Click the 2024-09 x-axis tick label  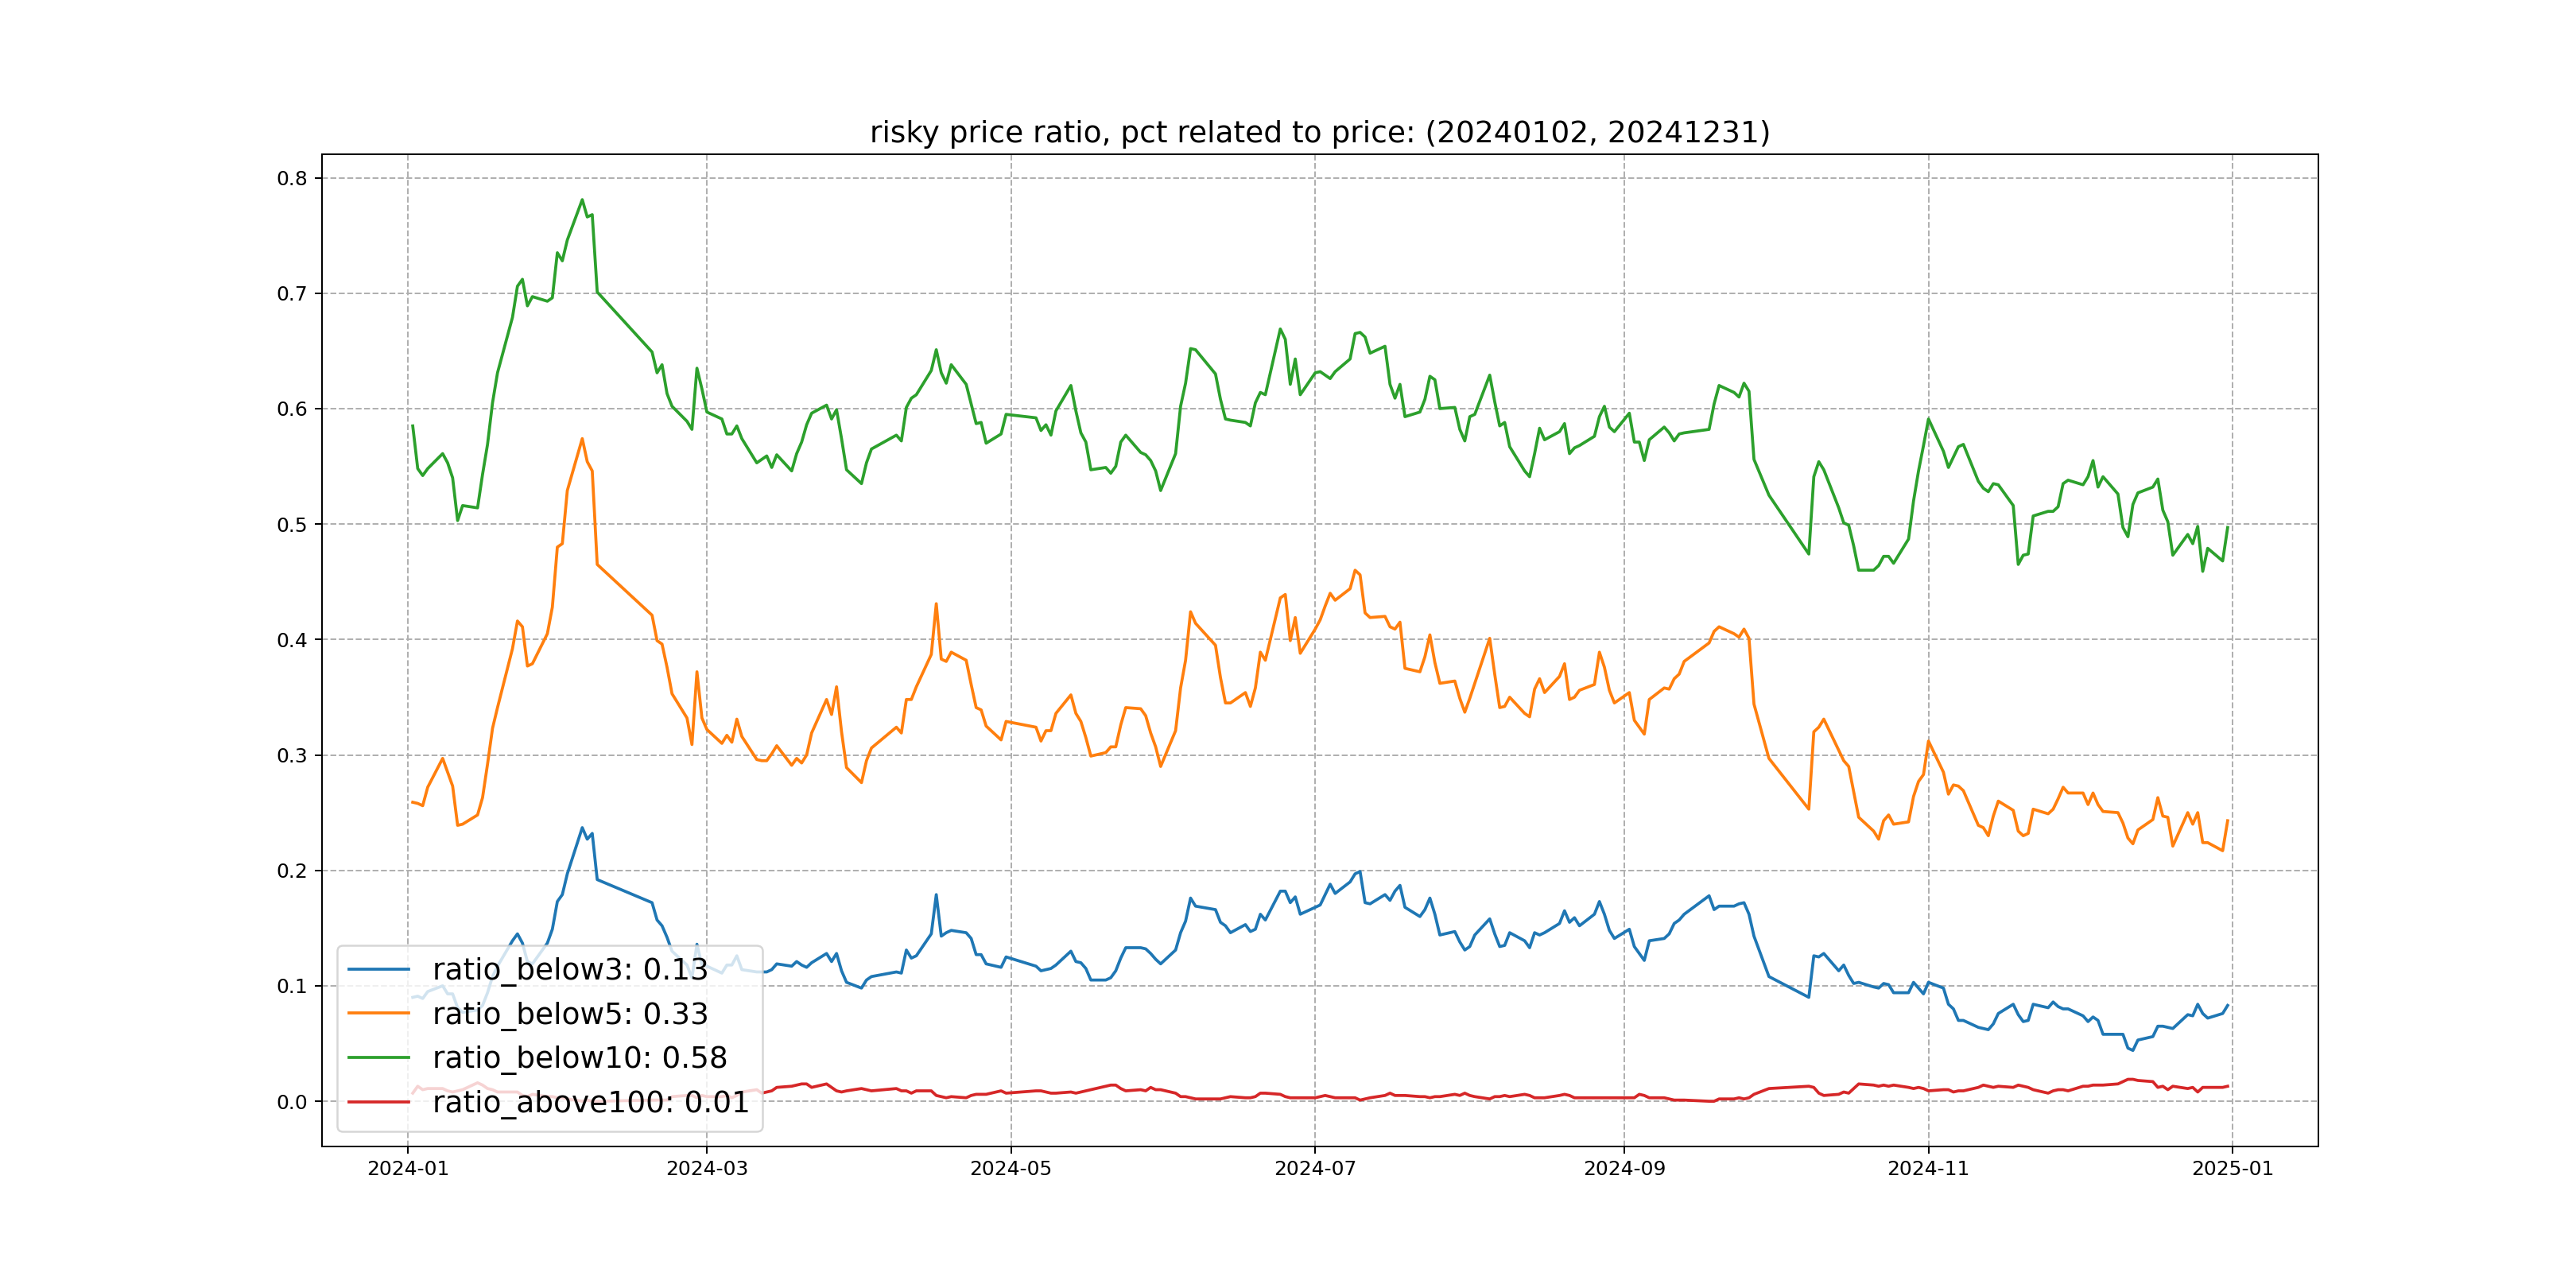coord(1624,1169)
